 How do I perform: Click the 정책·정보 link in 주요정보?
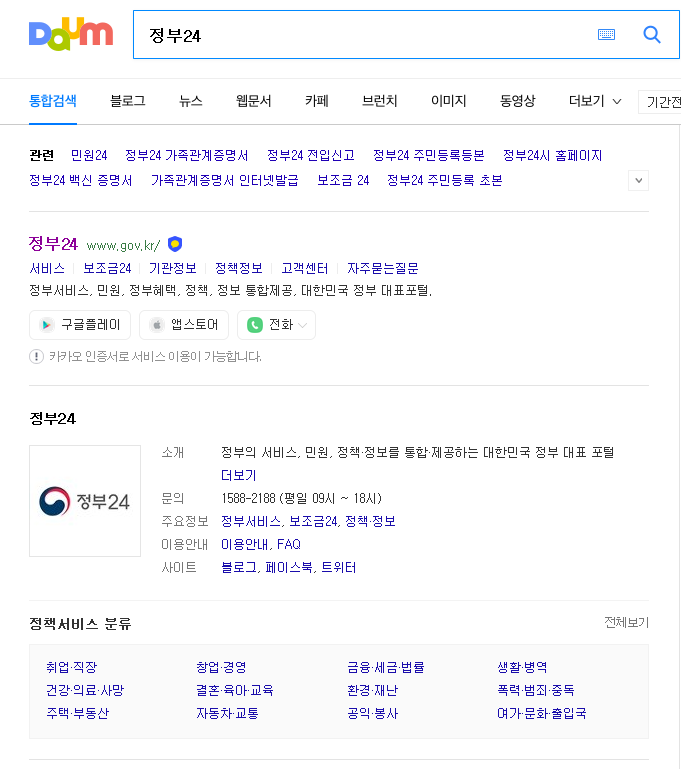370,521
